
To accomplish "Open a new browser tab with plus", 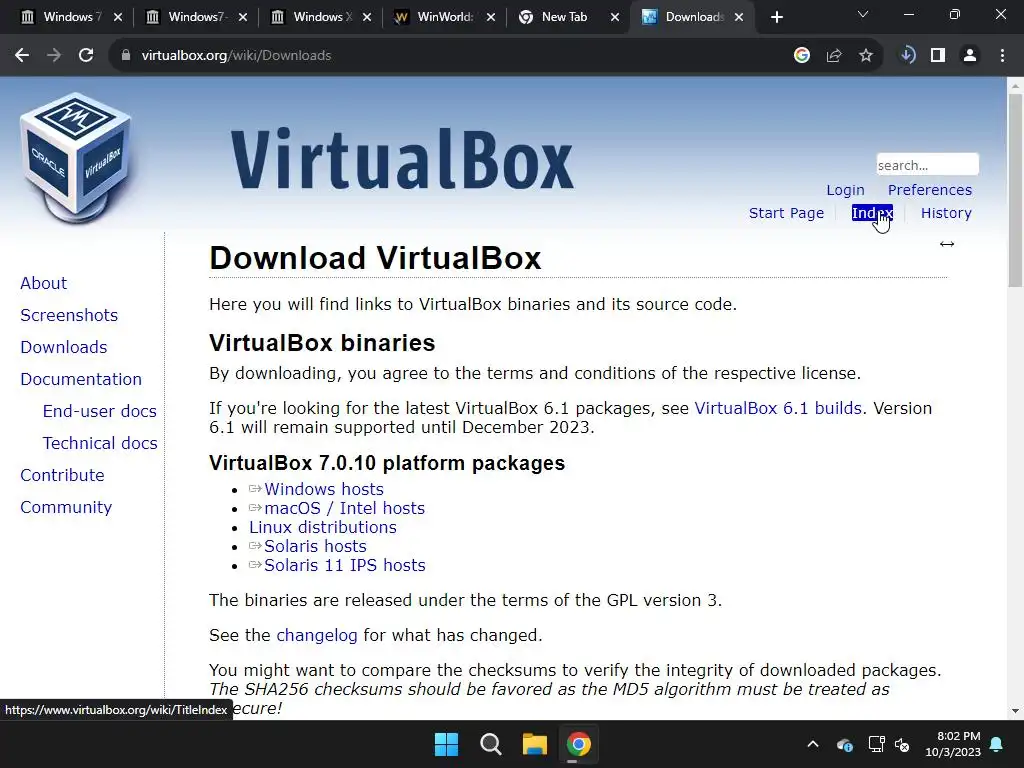I will tap(776, 17).
